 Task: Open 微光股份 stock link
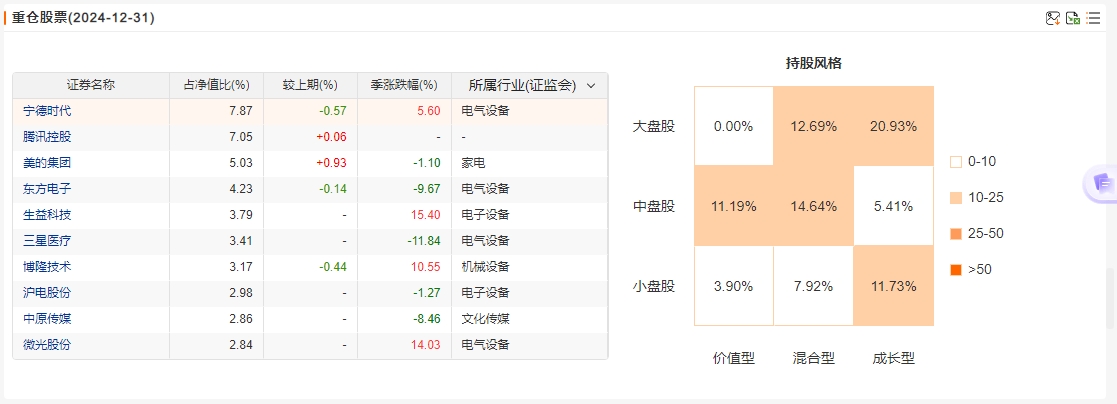click(47, 345)
